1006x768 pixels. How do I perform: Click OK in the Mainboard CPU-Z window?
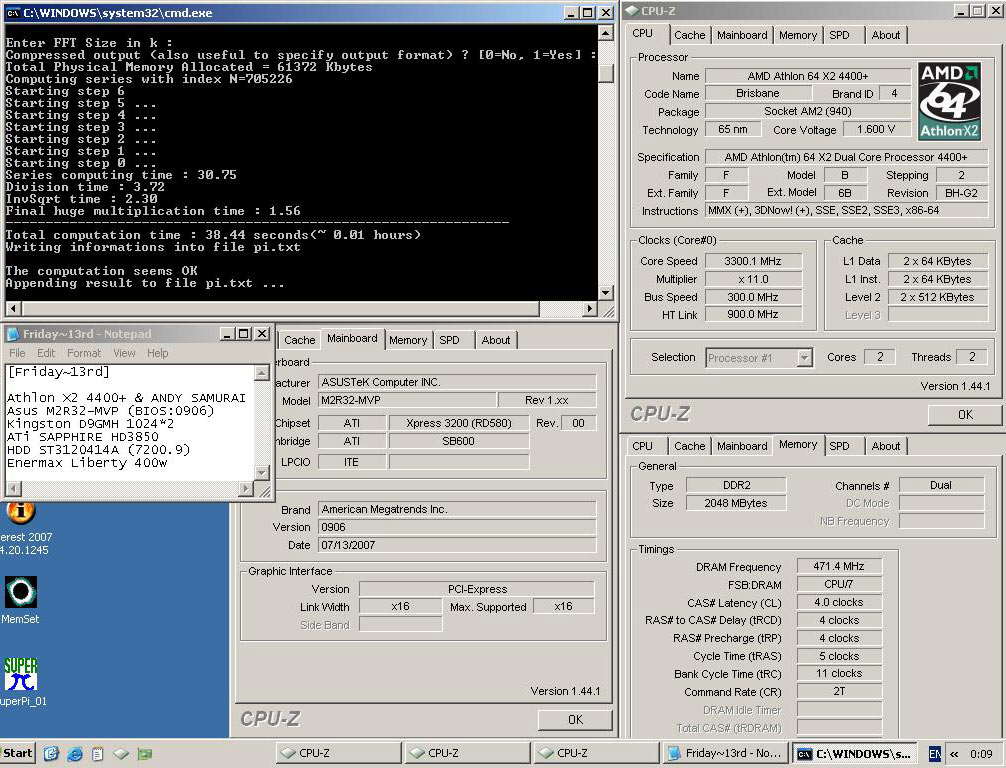(x=575, y=719)
